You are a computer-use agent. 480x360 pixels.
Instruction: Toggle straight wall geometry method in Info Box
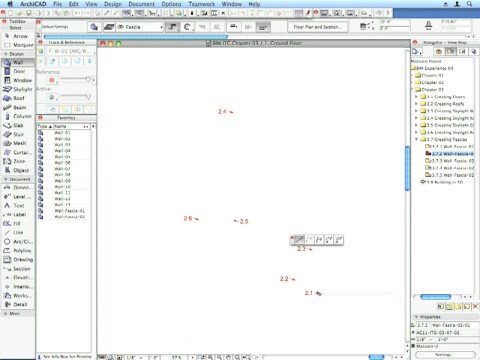(173, 27)
